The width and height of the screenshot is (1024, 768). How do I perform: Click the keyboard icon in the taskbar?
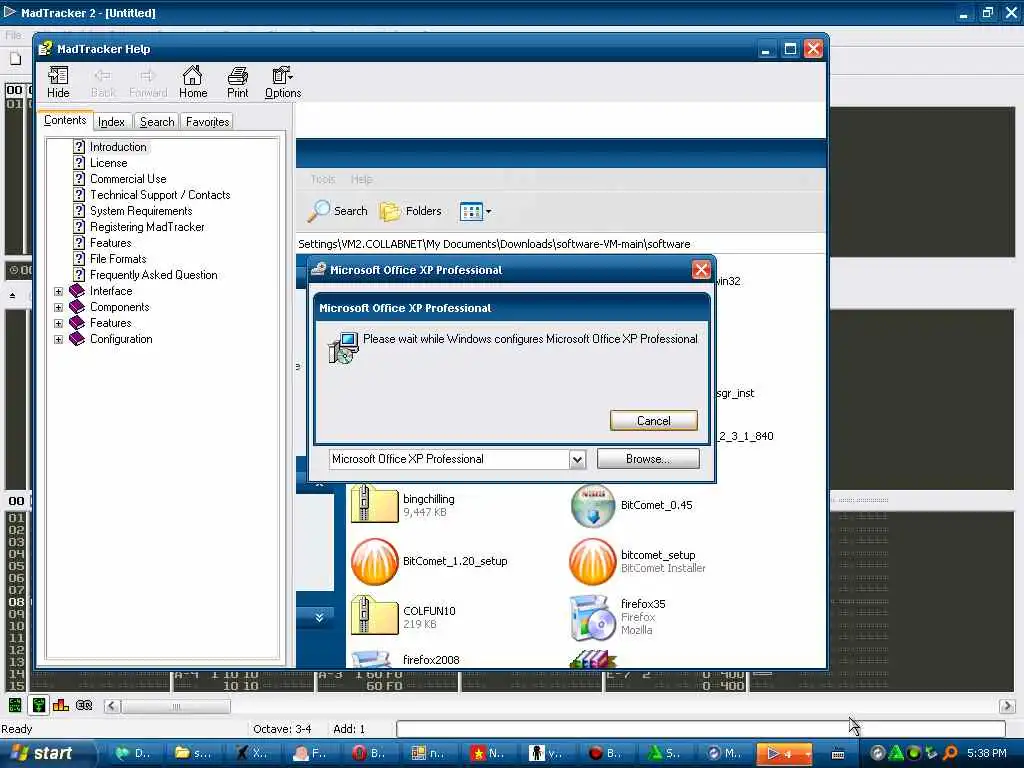pyautogui.click(x=838, y=754)
